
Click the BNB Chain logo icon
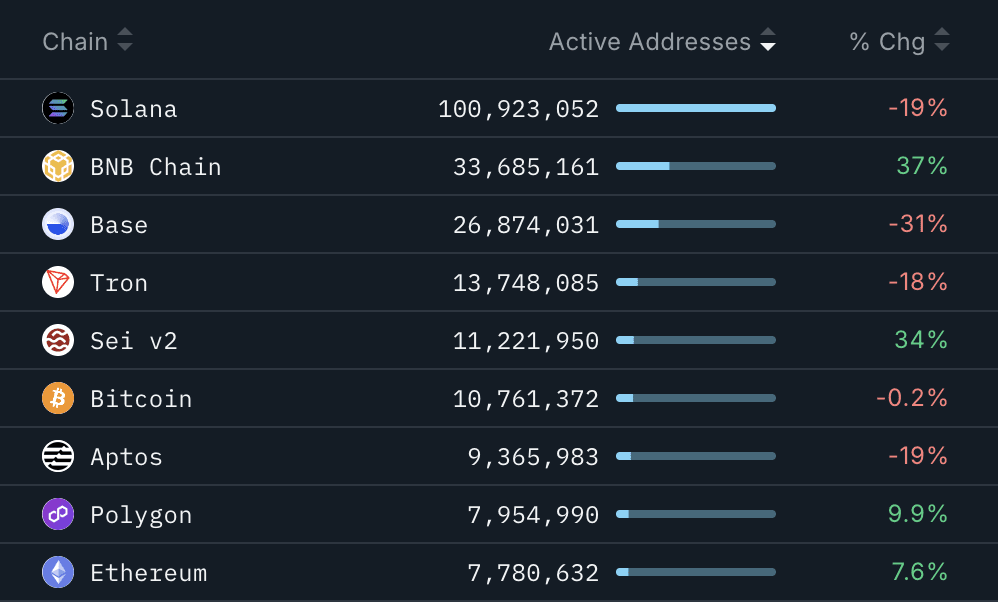(58, 166)
